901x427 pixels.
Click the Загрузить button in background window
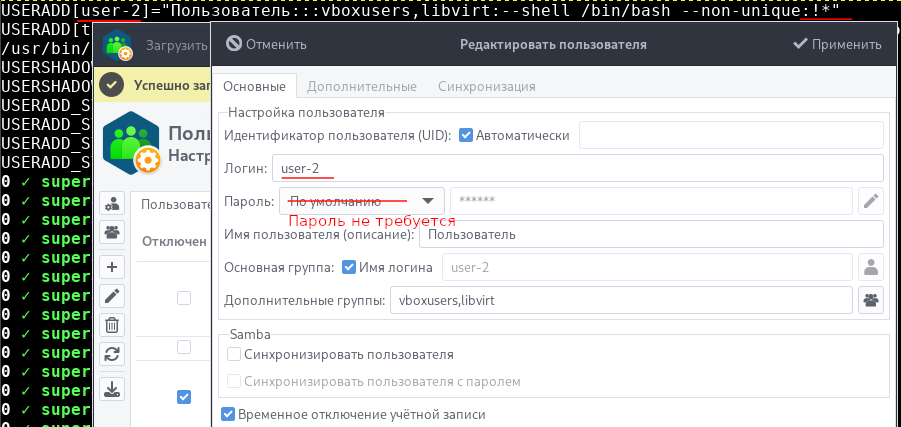click(176, 45)
